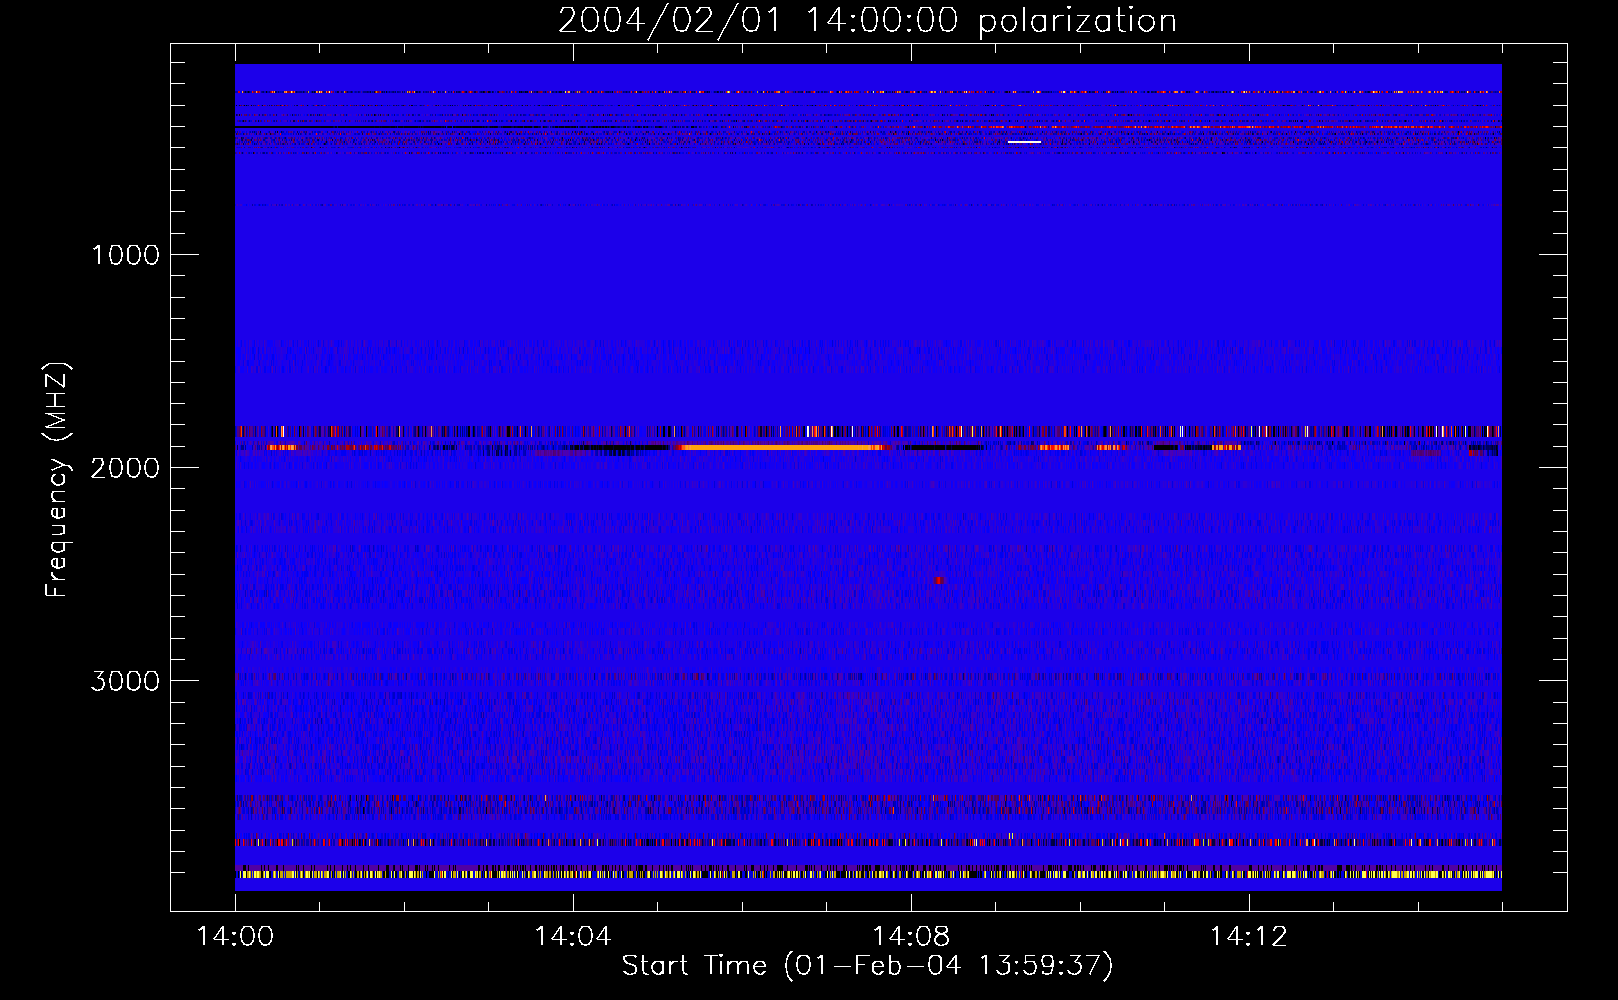Click the bright orange emission band near 1900 MHz
The width and height of the screenshot is (1618, 1000).
coord(780,447)
